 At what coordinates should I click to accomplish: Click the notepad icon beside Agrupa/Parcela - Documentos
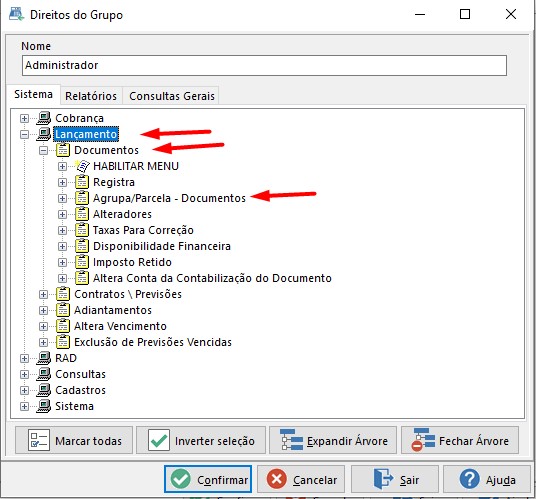(x=82, y=198)
